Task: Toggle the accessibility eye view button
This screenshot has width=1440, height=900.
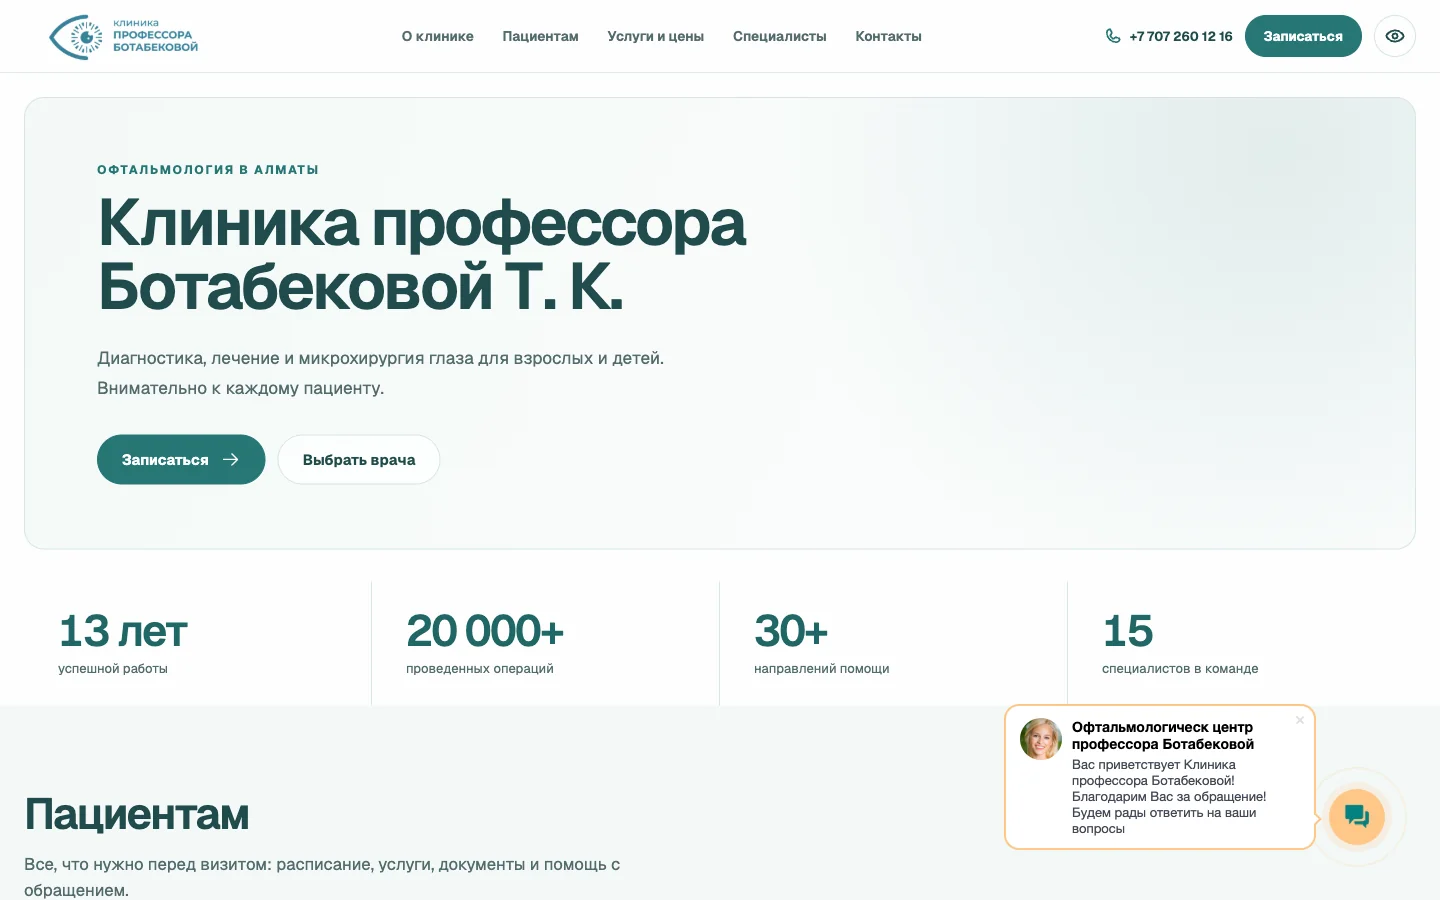Action: [1395, 36]
